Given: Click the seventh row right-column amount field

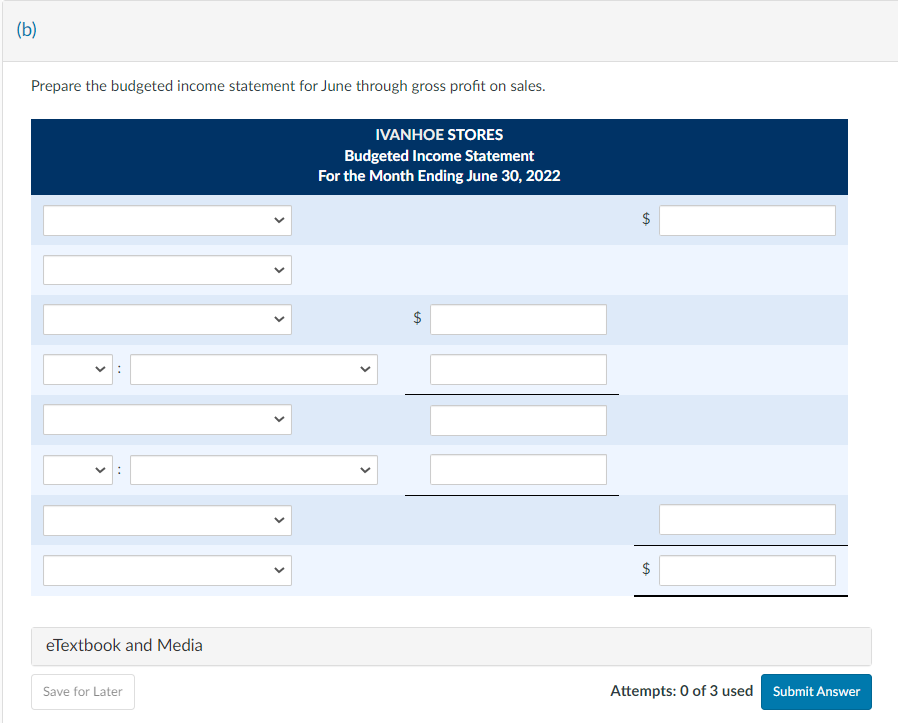Looking at the screenshot, I should [x=747, y=520].
